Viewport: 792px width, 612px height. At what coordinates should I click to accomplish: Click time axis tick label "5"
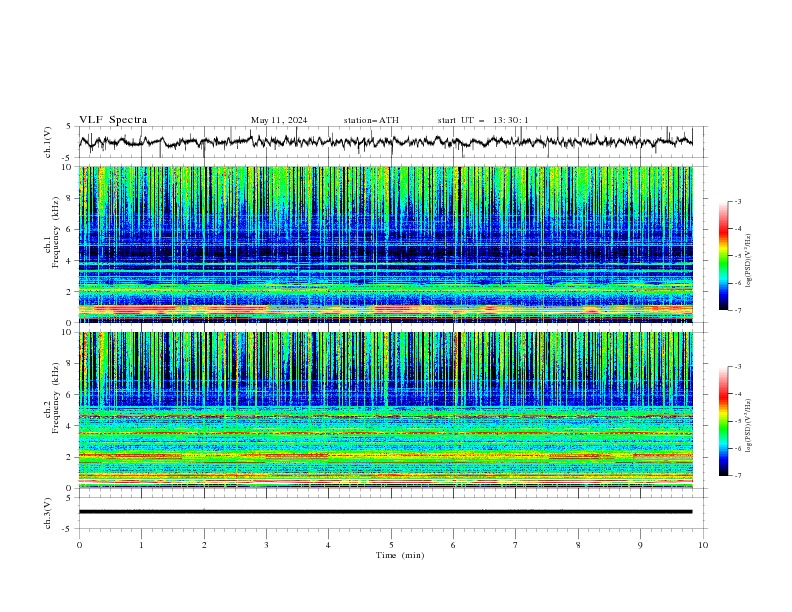pos(391,545)
